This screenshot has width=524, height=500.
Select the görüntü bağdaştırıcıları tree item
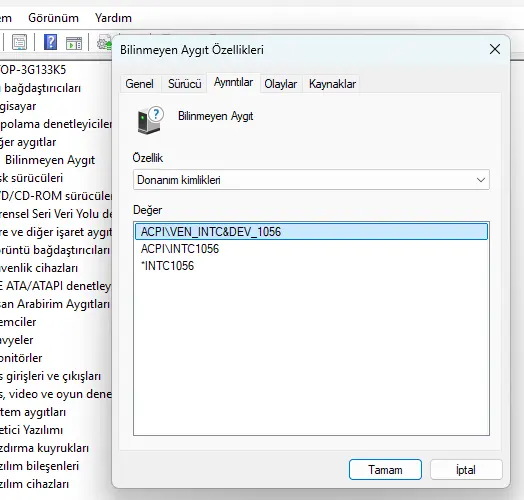(x=55, y=250)
